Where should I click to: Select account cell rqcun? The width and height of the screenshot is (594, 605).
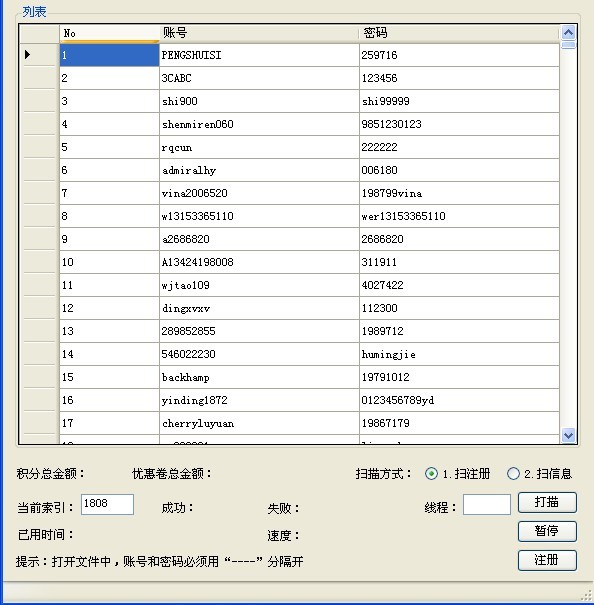point(259,147)
